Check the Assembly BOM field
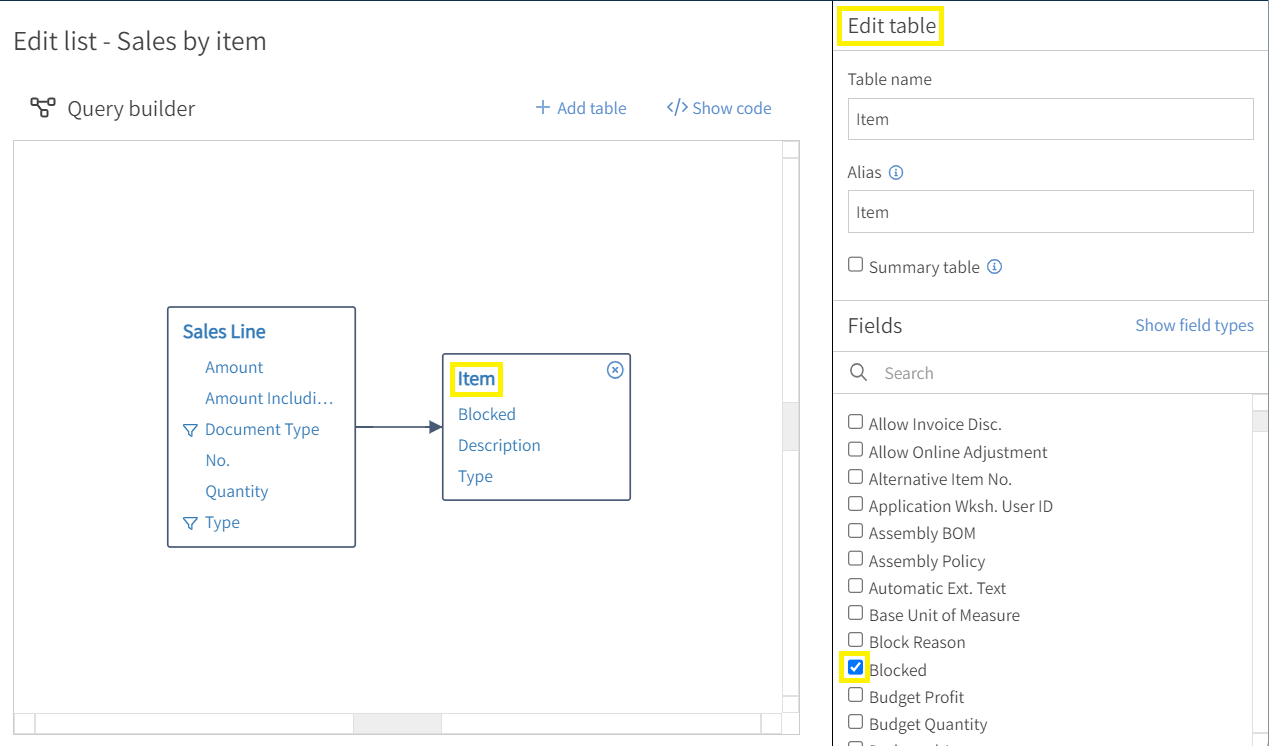 [x=855, y=530]
